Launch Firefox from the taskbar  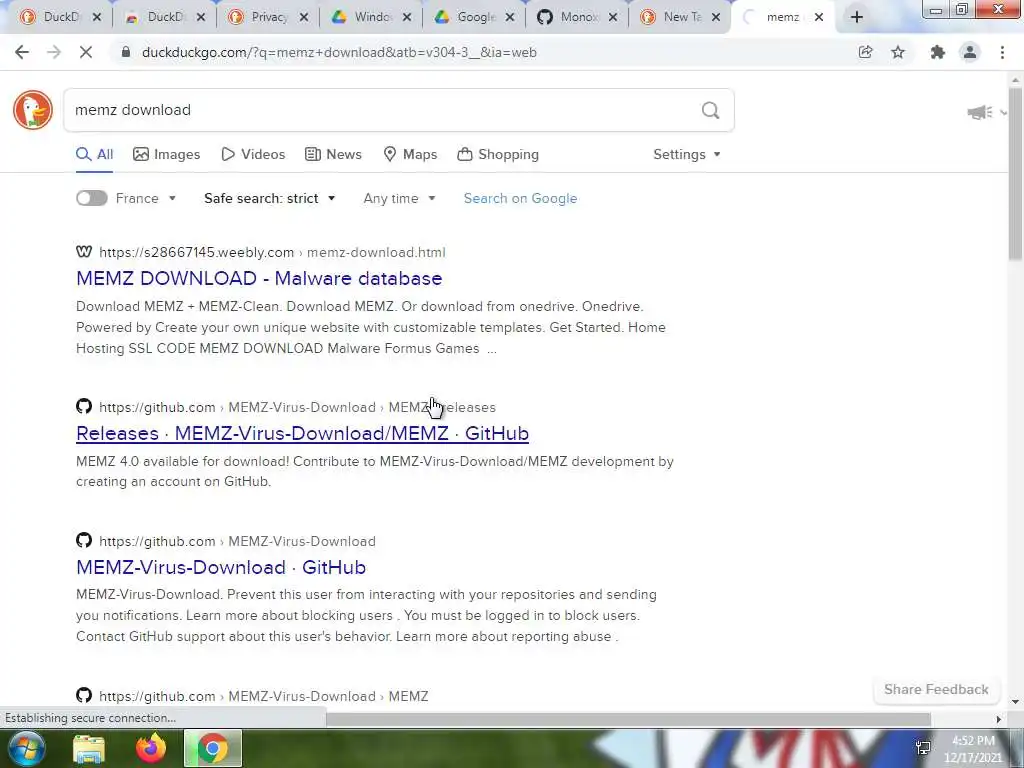pos(151,748)
